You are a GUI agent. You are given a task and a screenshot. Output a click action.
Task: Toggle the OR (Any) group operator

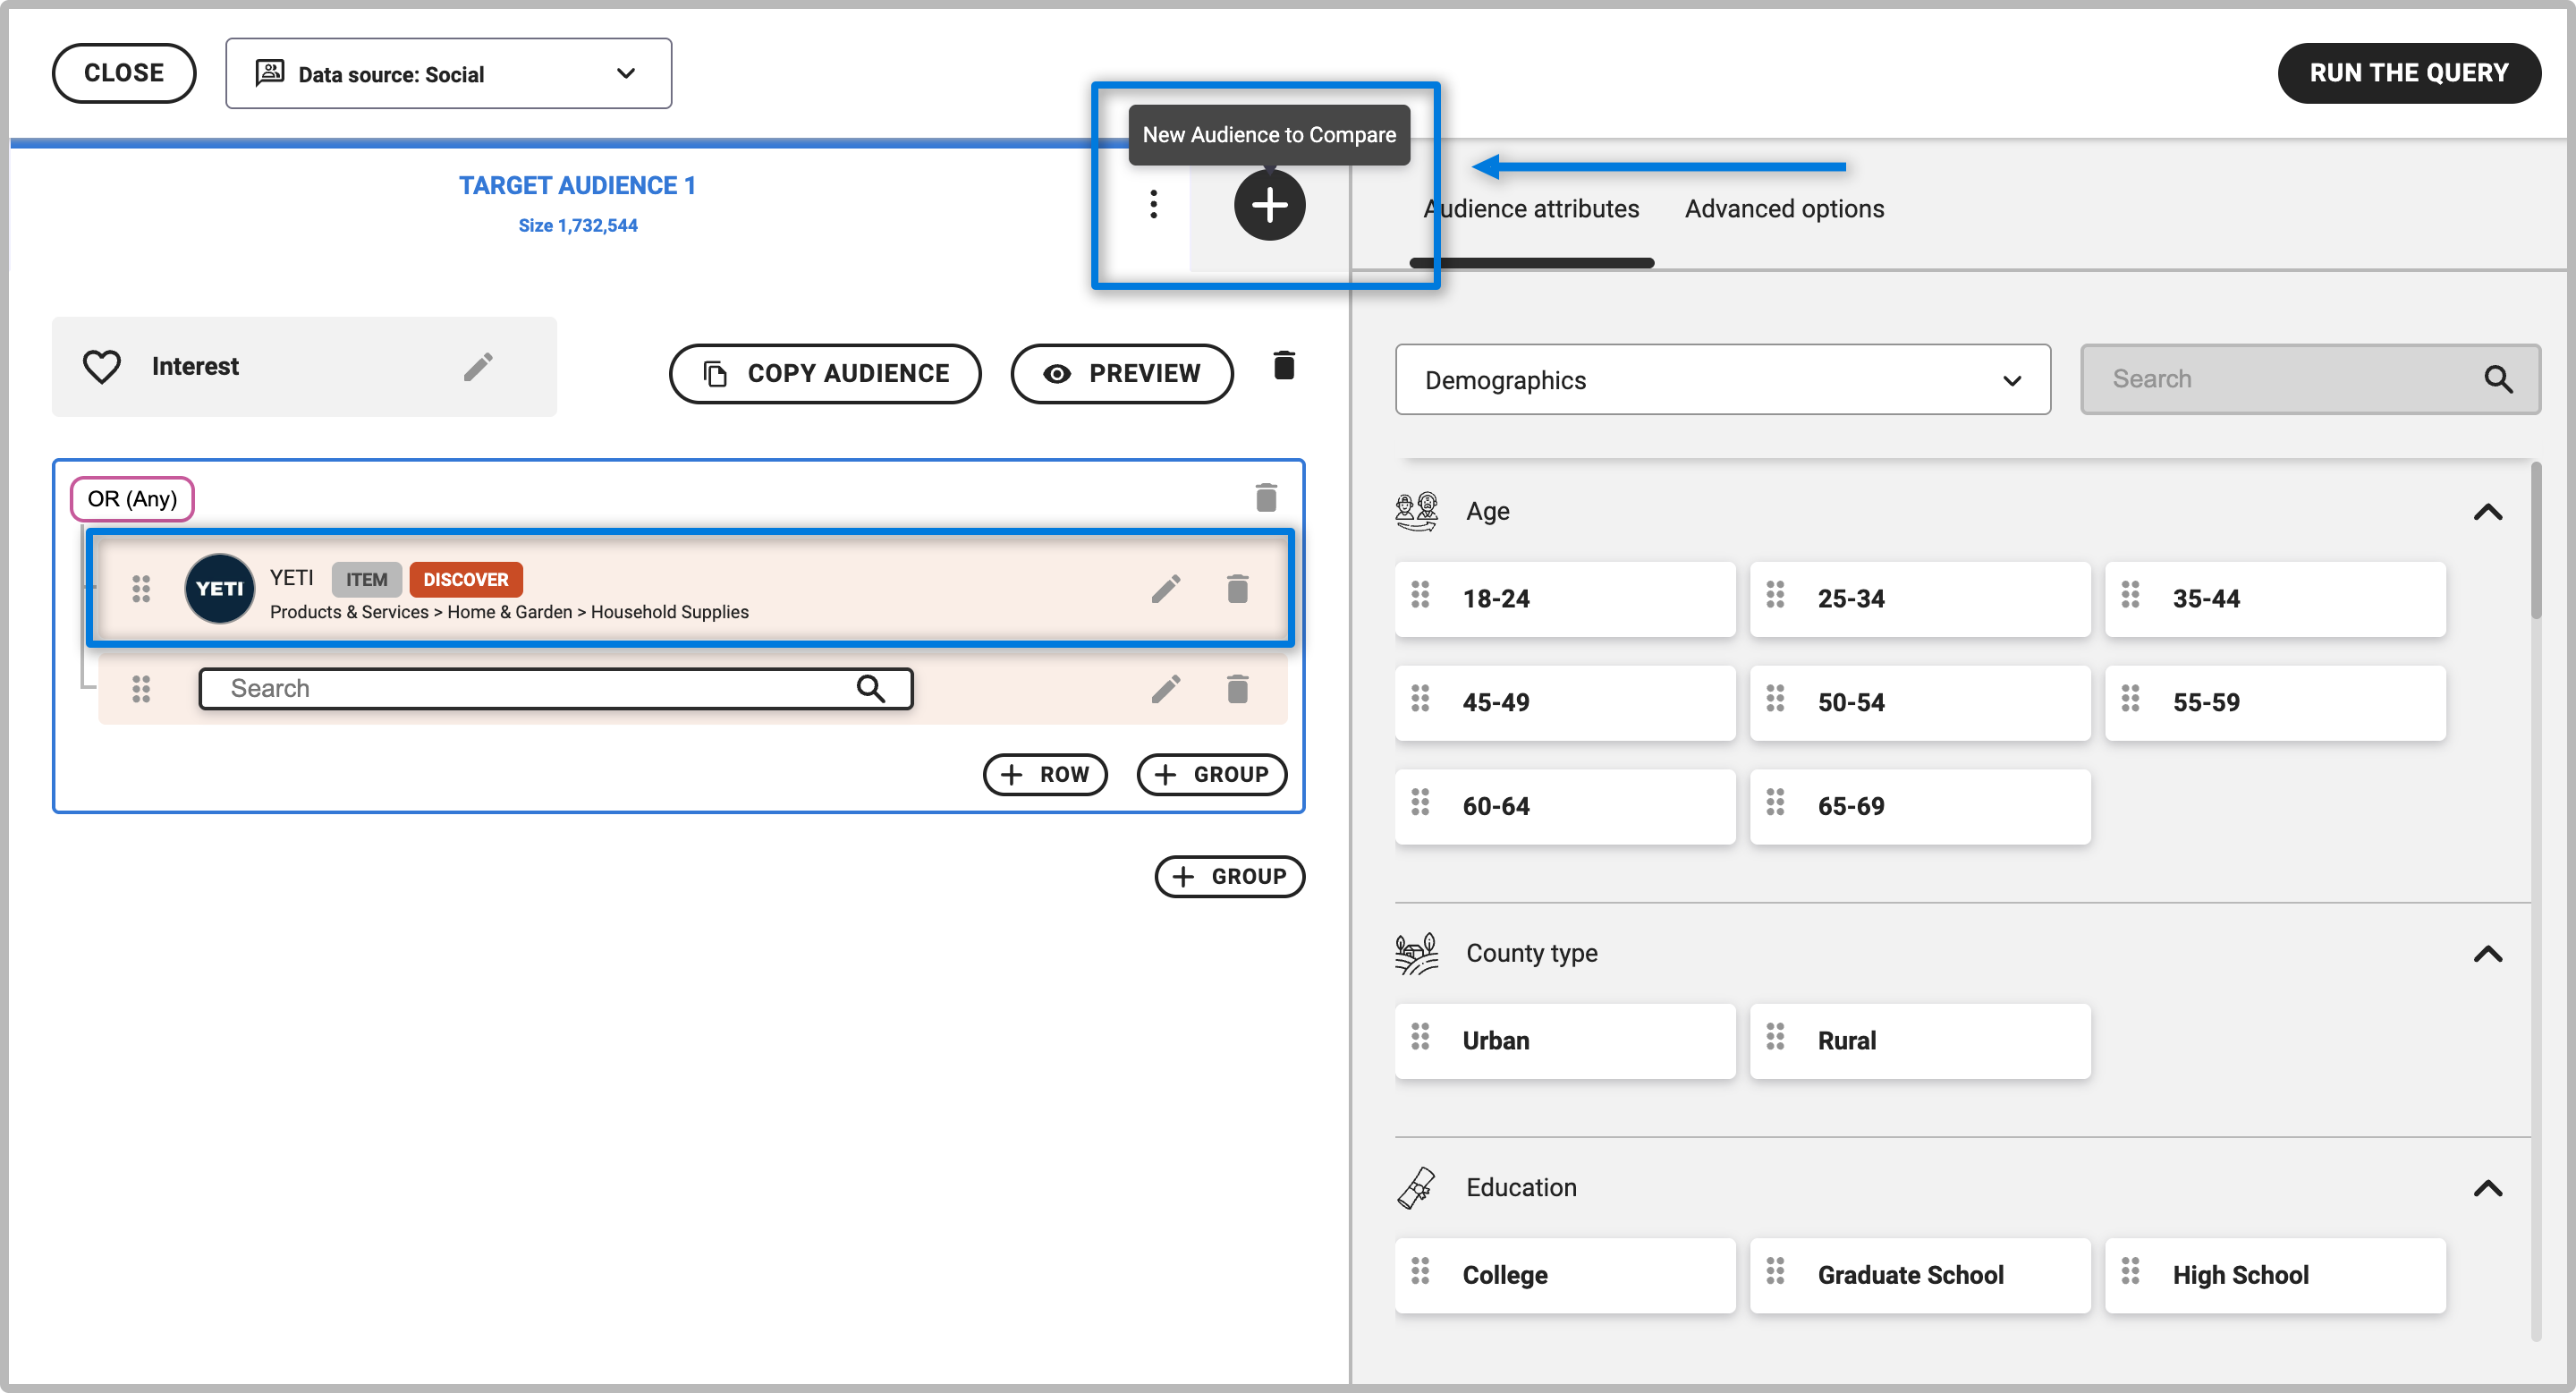point(132,498)
